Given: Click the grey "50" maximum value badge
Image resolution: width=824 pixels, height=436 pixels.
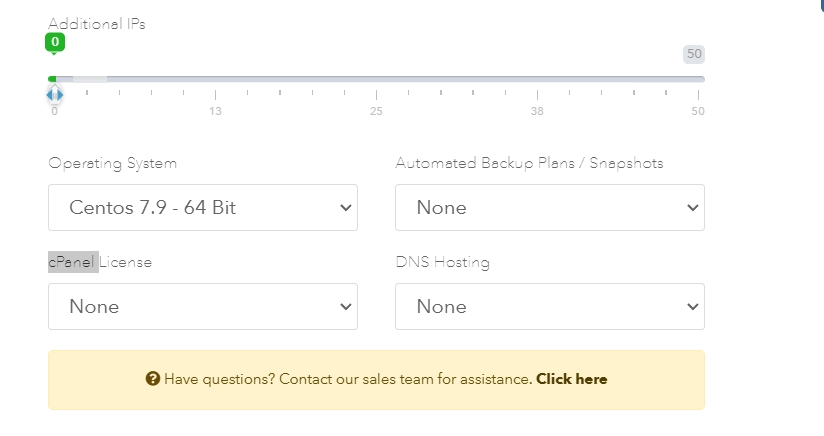Looking at the screenshot, I should tap(694, 54).
